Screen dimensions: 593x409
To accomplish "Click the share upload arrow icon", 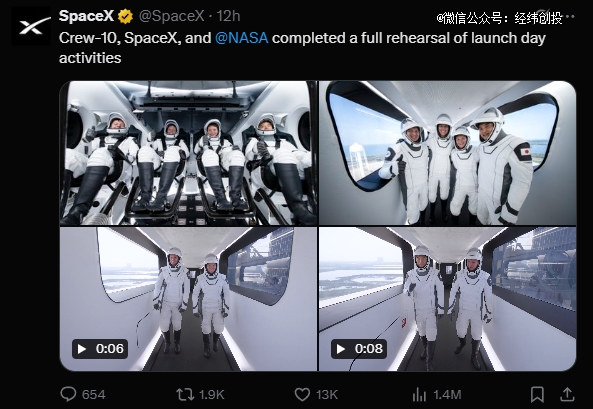I will click(x=567, y=395).
